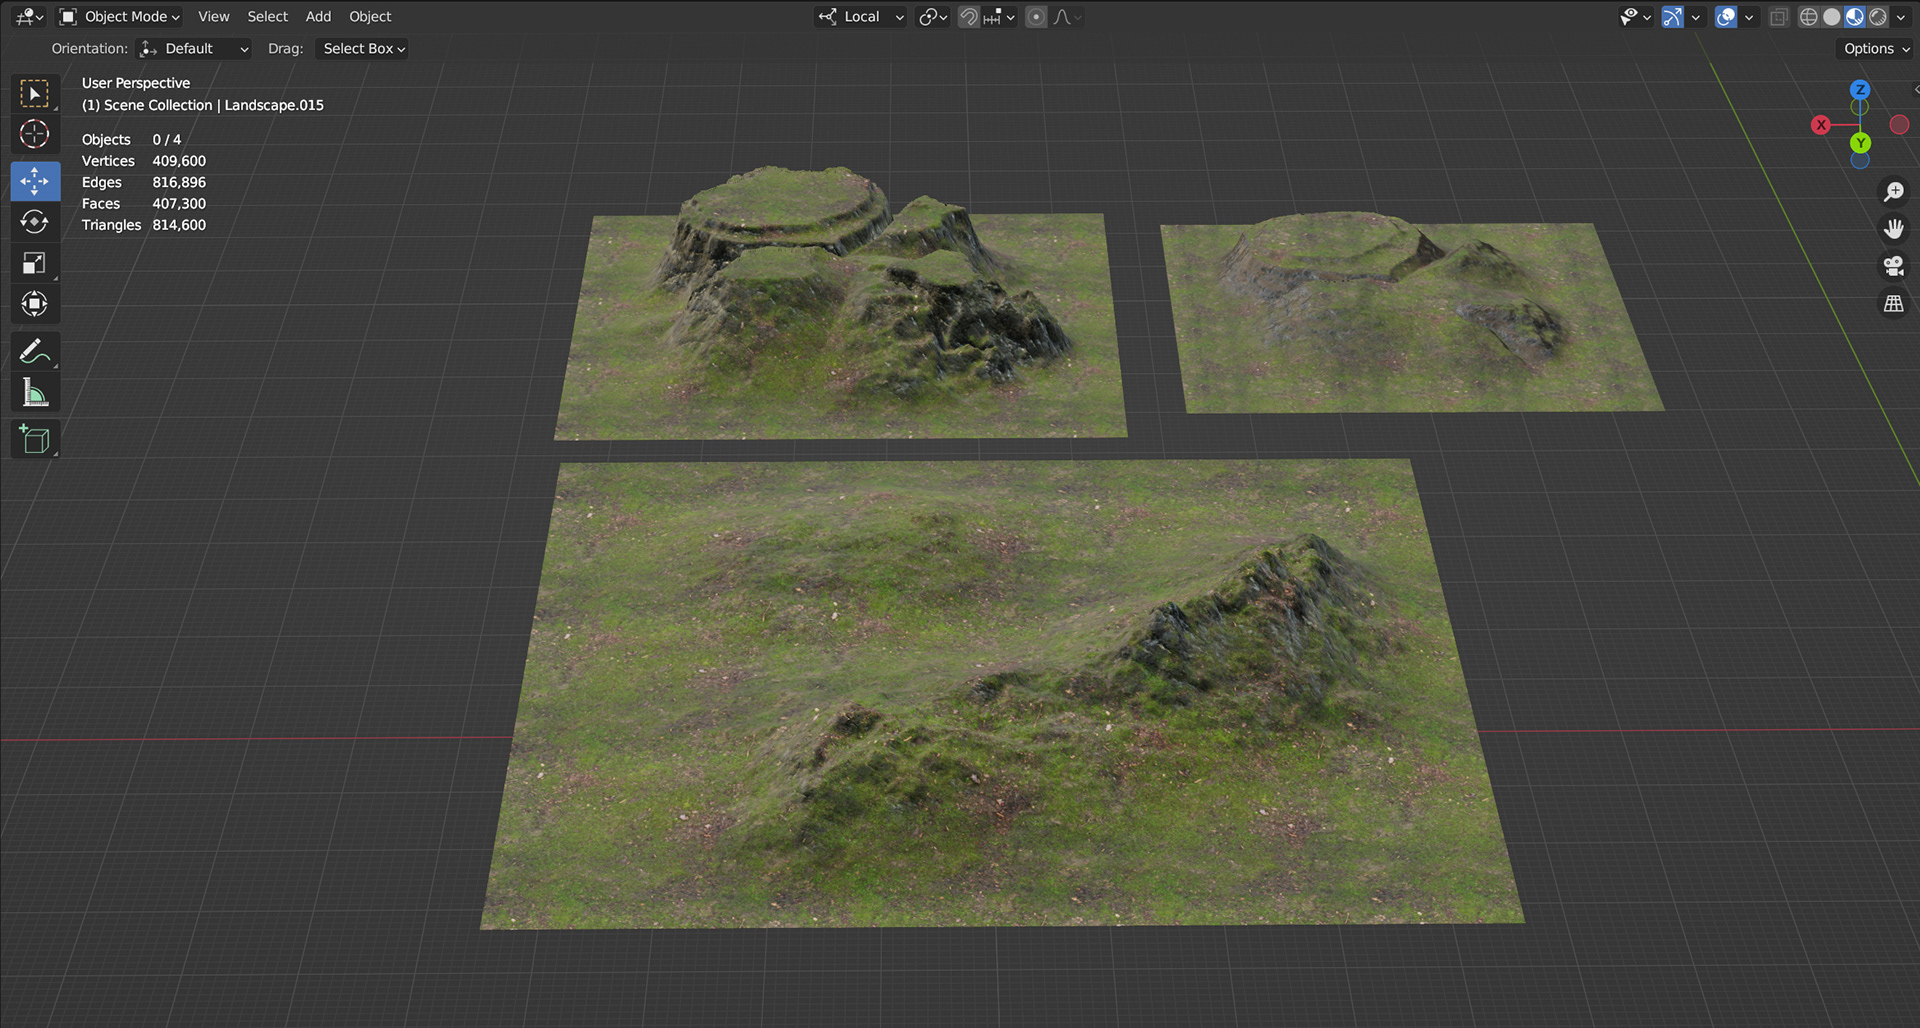Open the snapping options dropdown
Viewport: 1920px width, 1028px height.
[998, 17]
